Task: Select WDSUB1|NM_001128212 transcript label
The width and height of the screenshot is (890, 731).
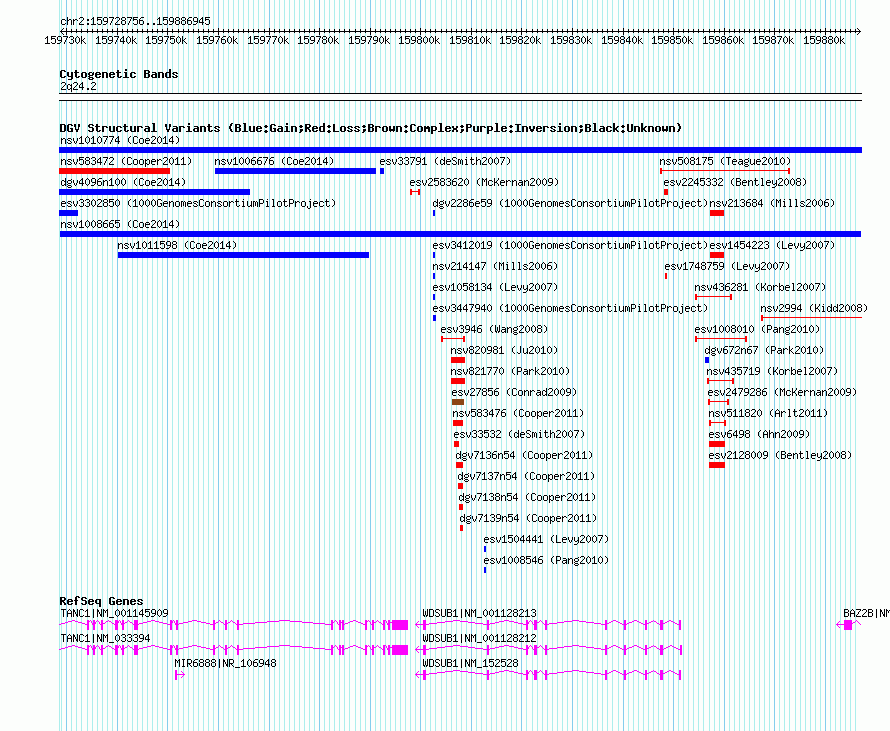Action: pos(480,638)
